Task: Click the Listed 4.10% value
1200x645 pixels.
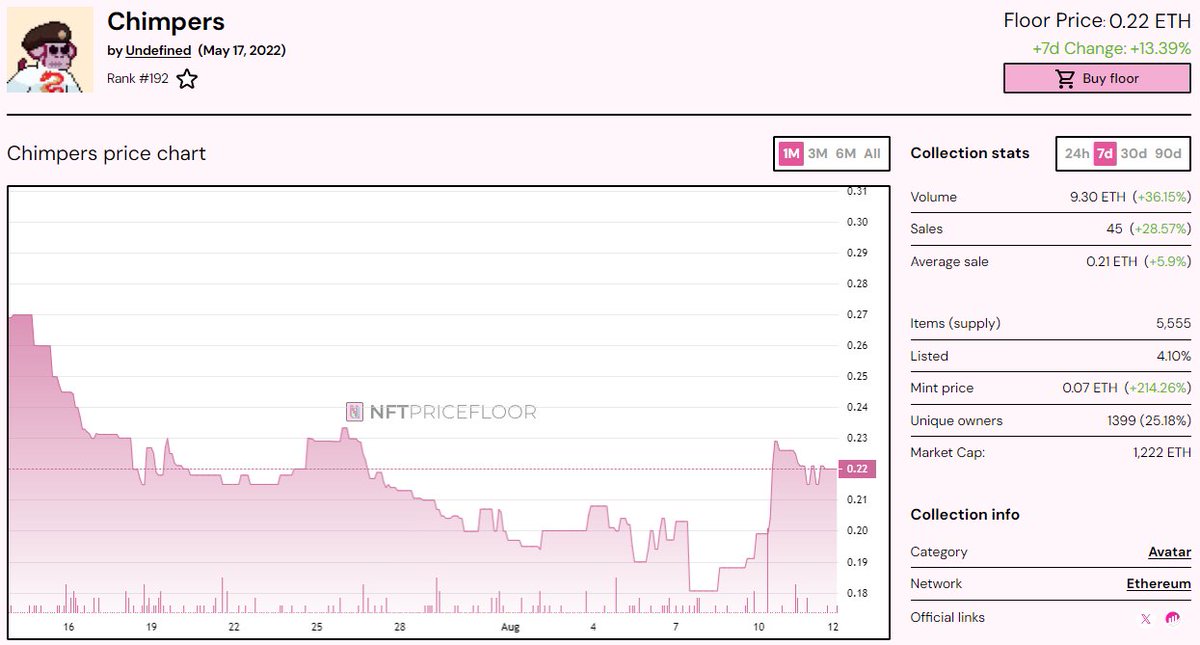Action: point(1174,356)
